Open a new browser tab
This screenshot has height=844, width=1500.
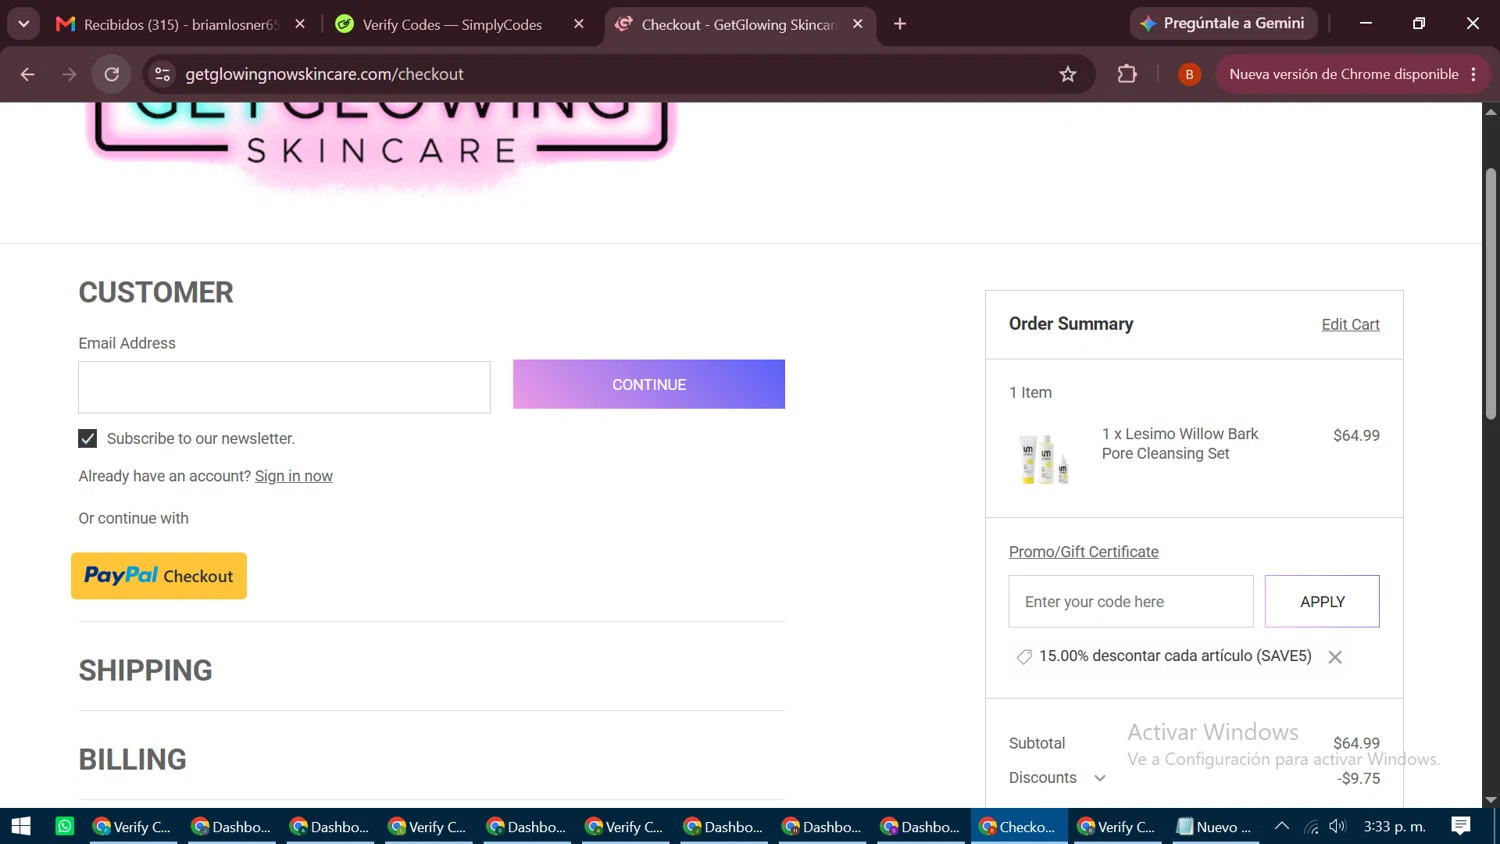900,24
